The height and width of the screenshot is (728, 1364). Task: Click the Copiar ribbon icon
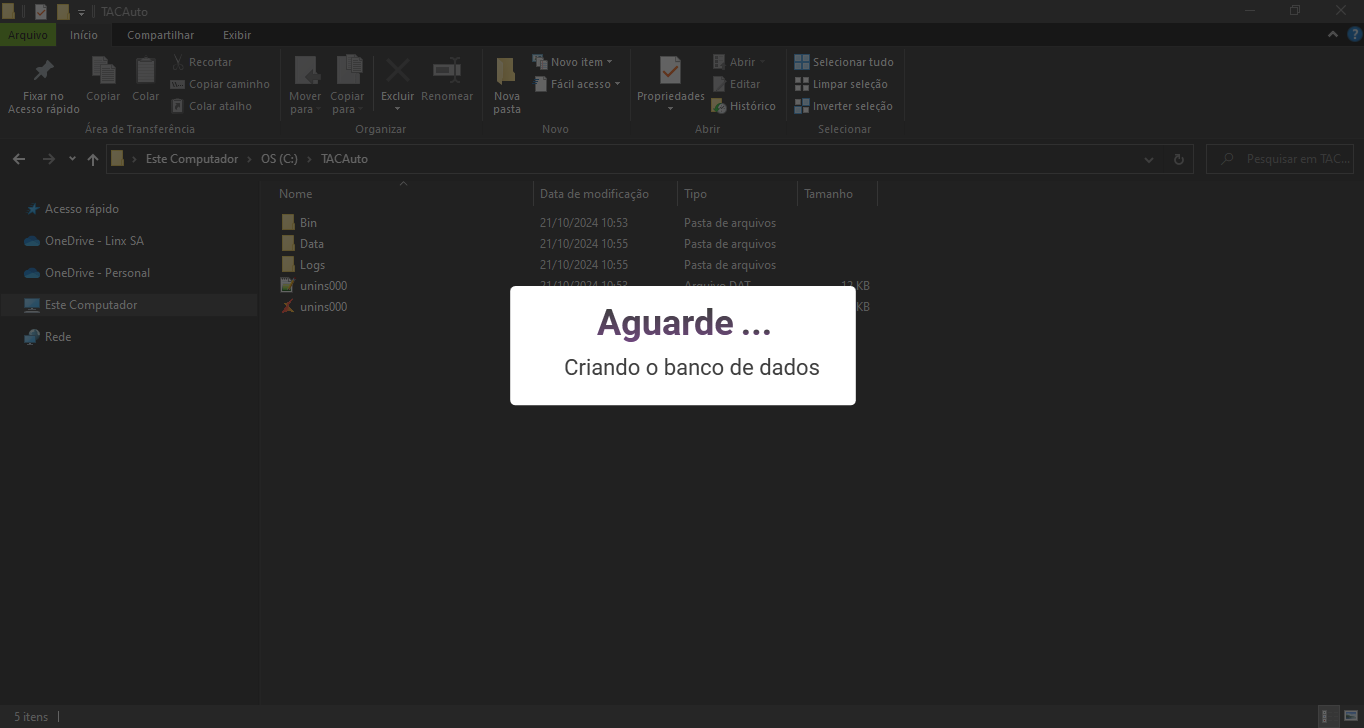[103, 70]
